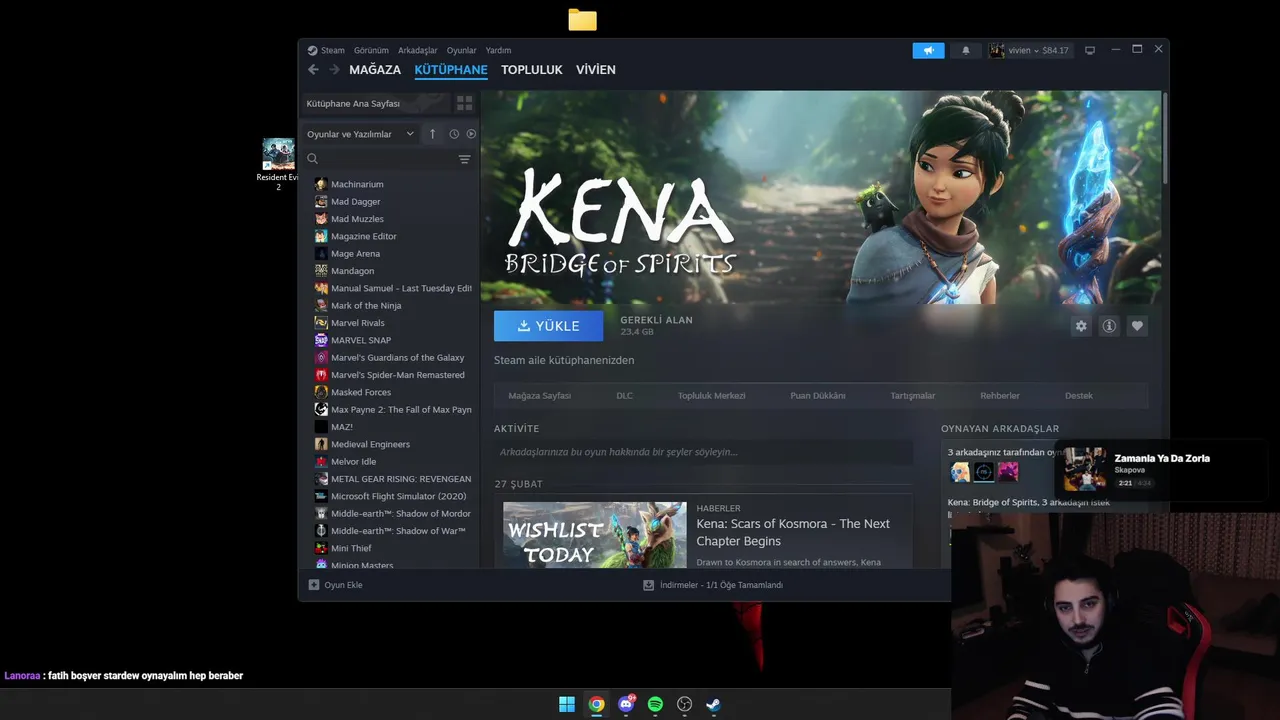
Task: Open the Yardım menu
Action: (498, 50)
